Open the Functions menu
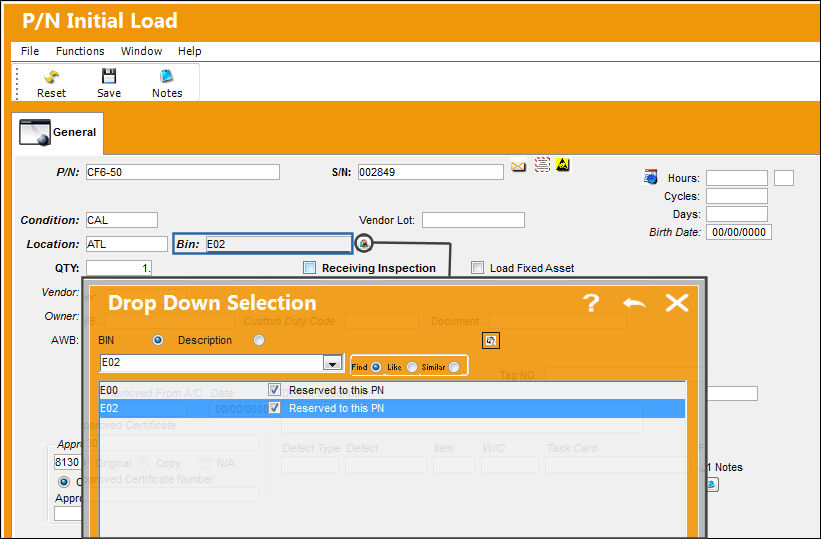Viewport: 821px width, 539px height. click(80, 51)
